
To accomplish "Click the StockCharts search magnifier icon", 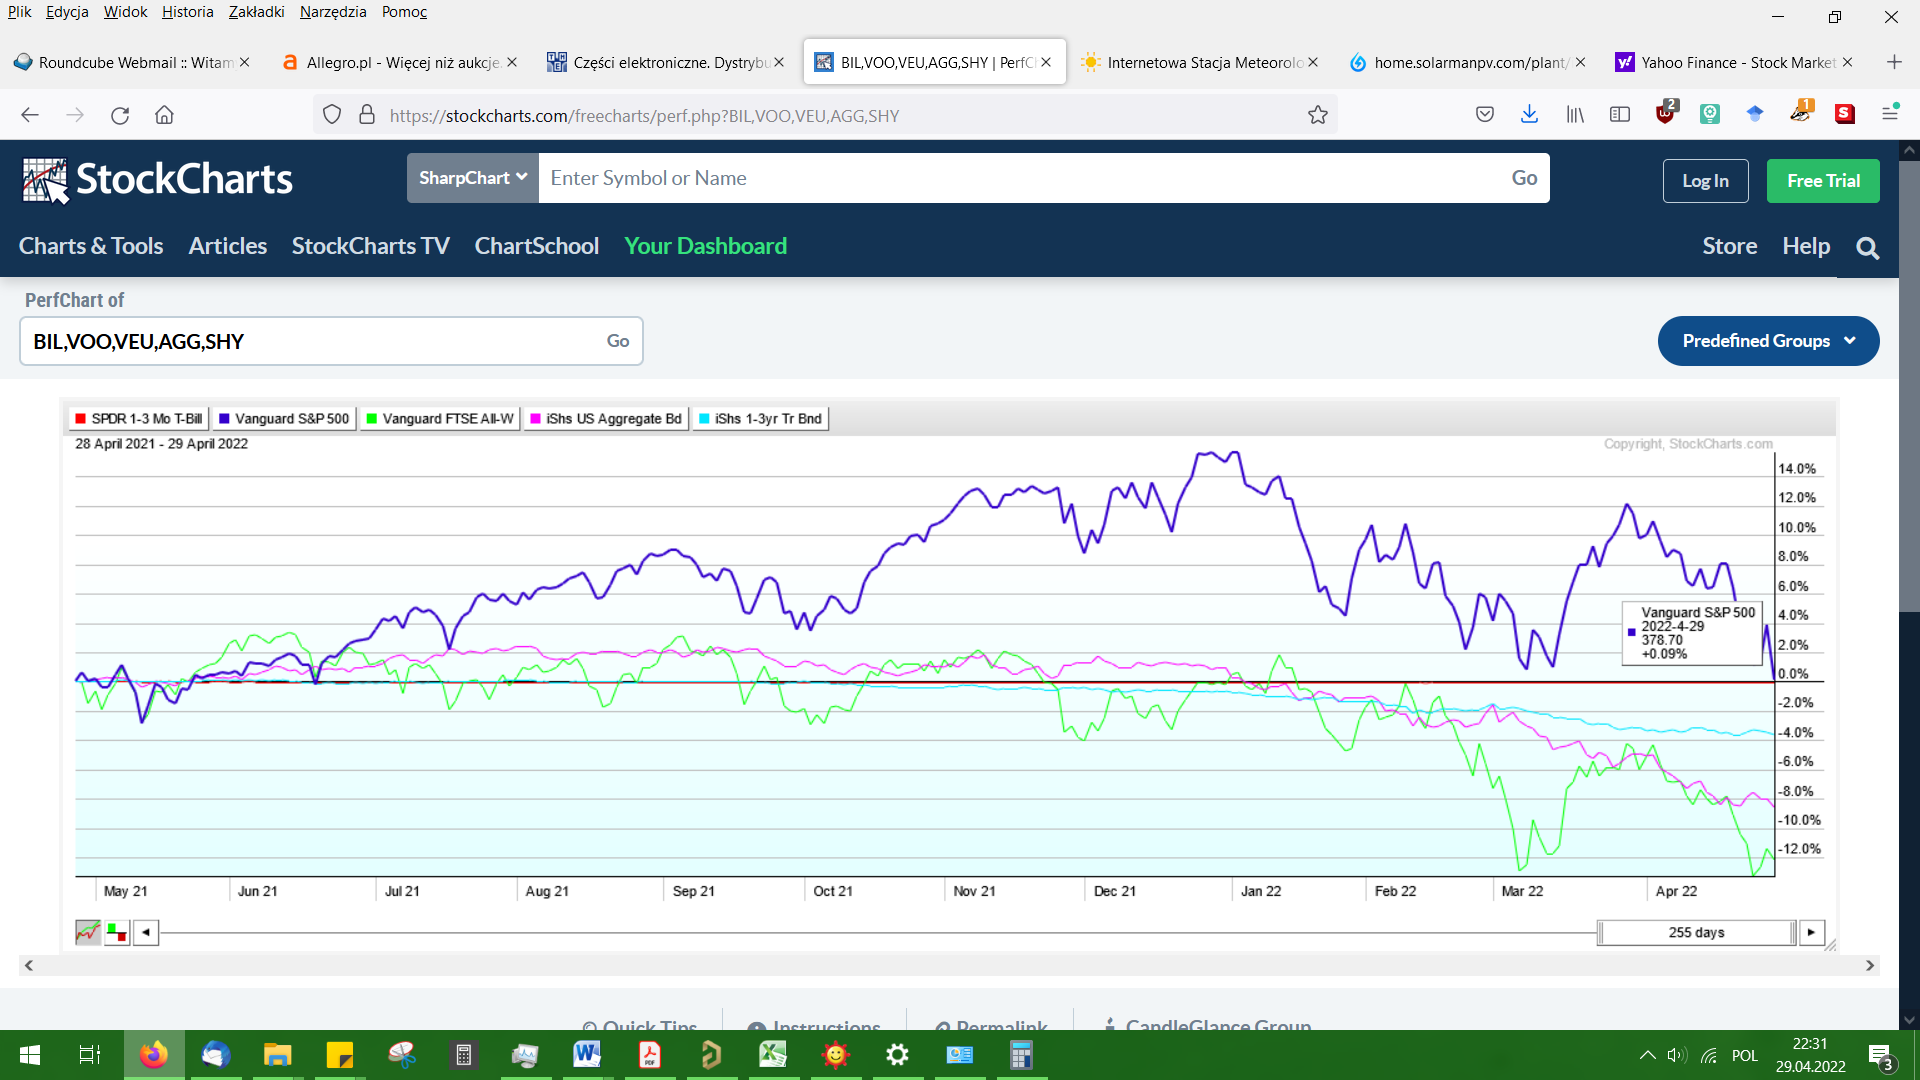I will point(1867,247).
